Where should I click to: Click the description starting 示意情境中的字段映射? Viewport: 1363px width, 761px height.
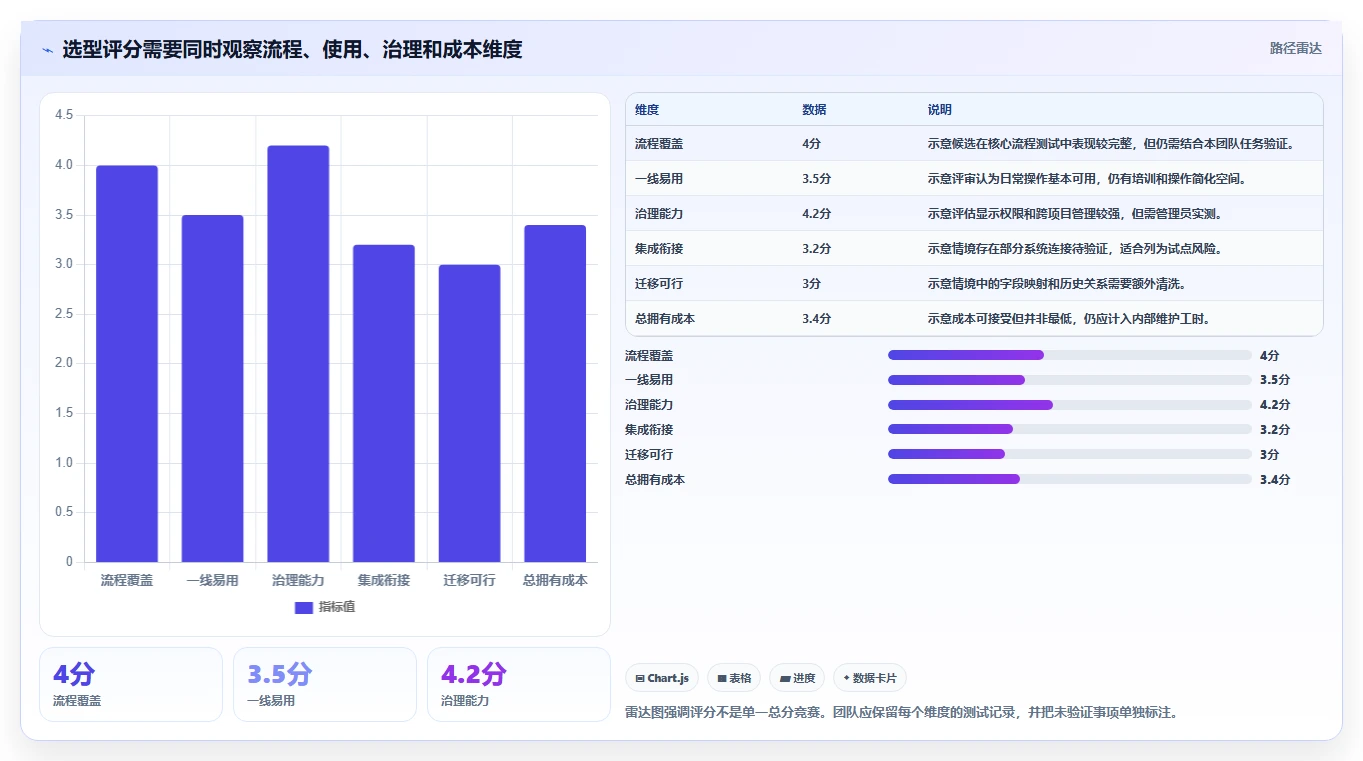click(x=1057, y=284)
